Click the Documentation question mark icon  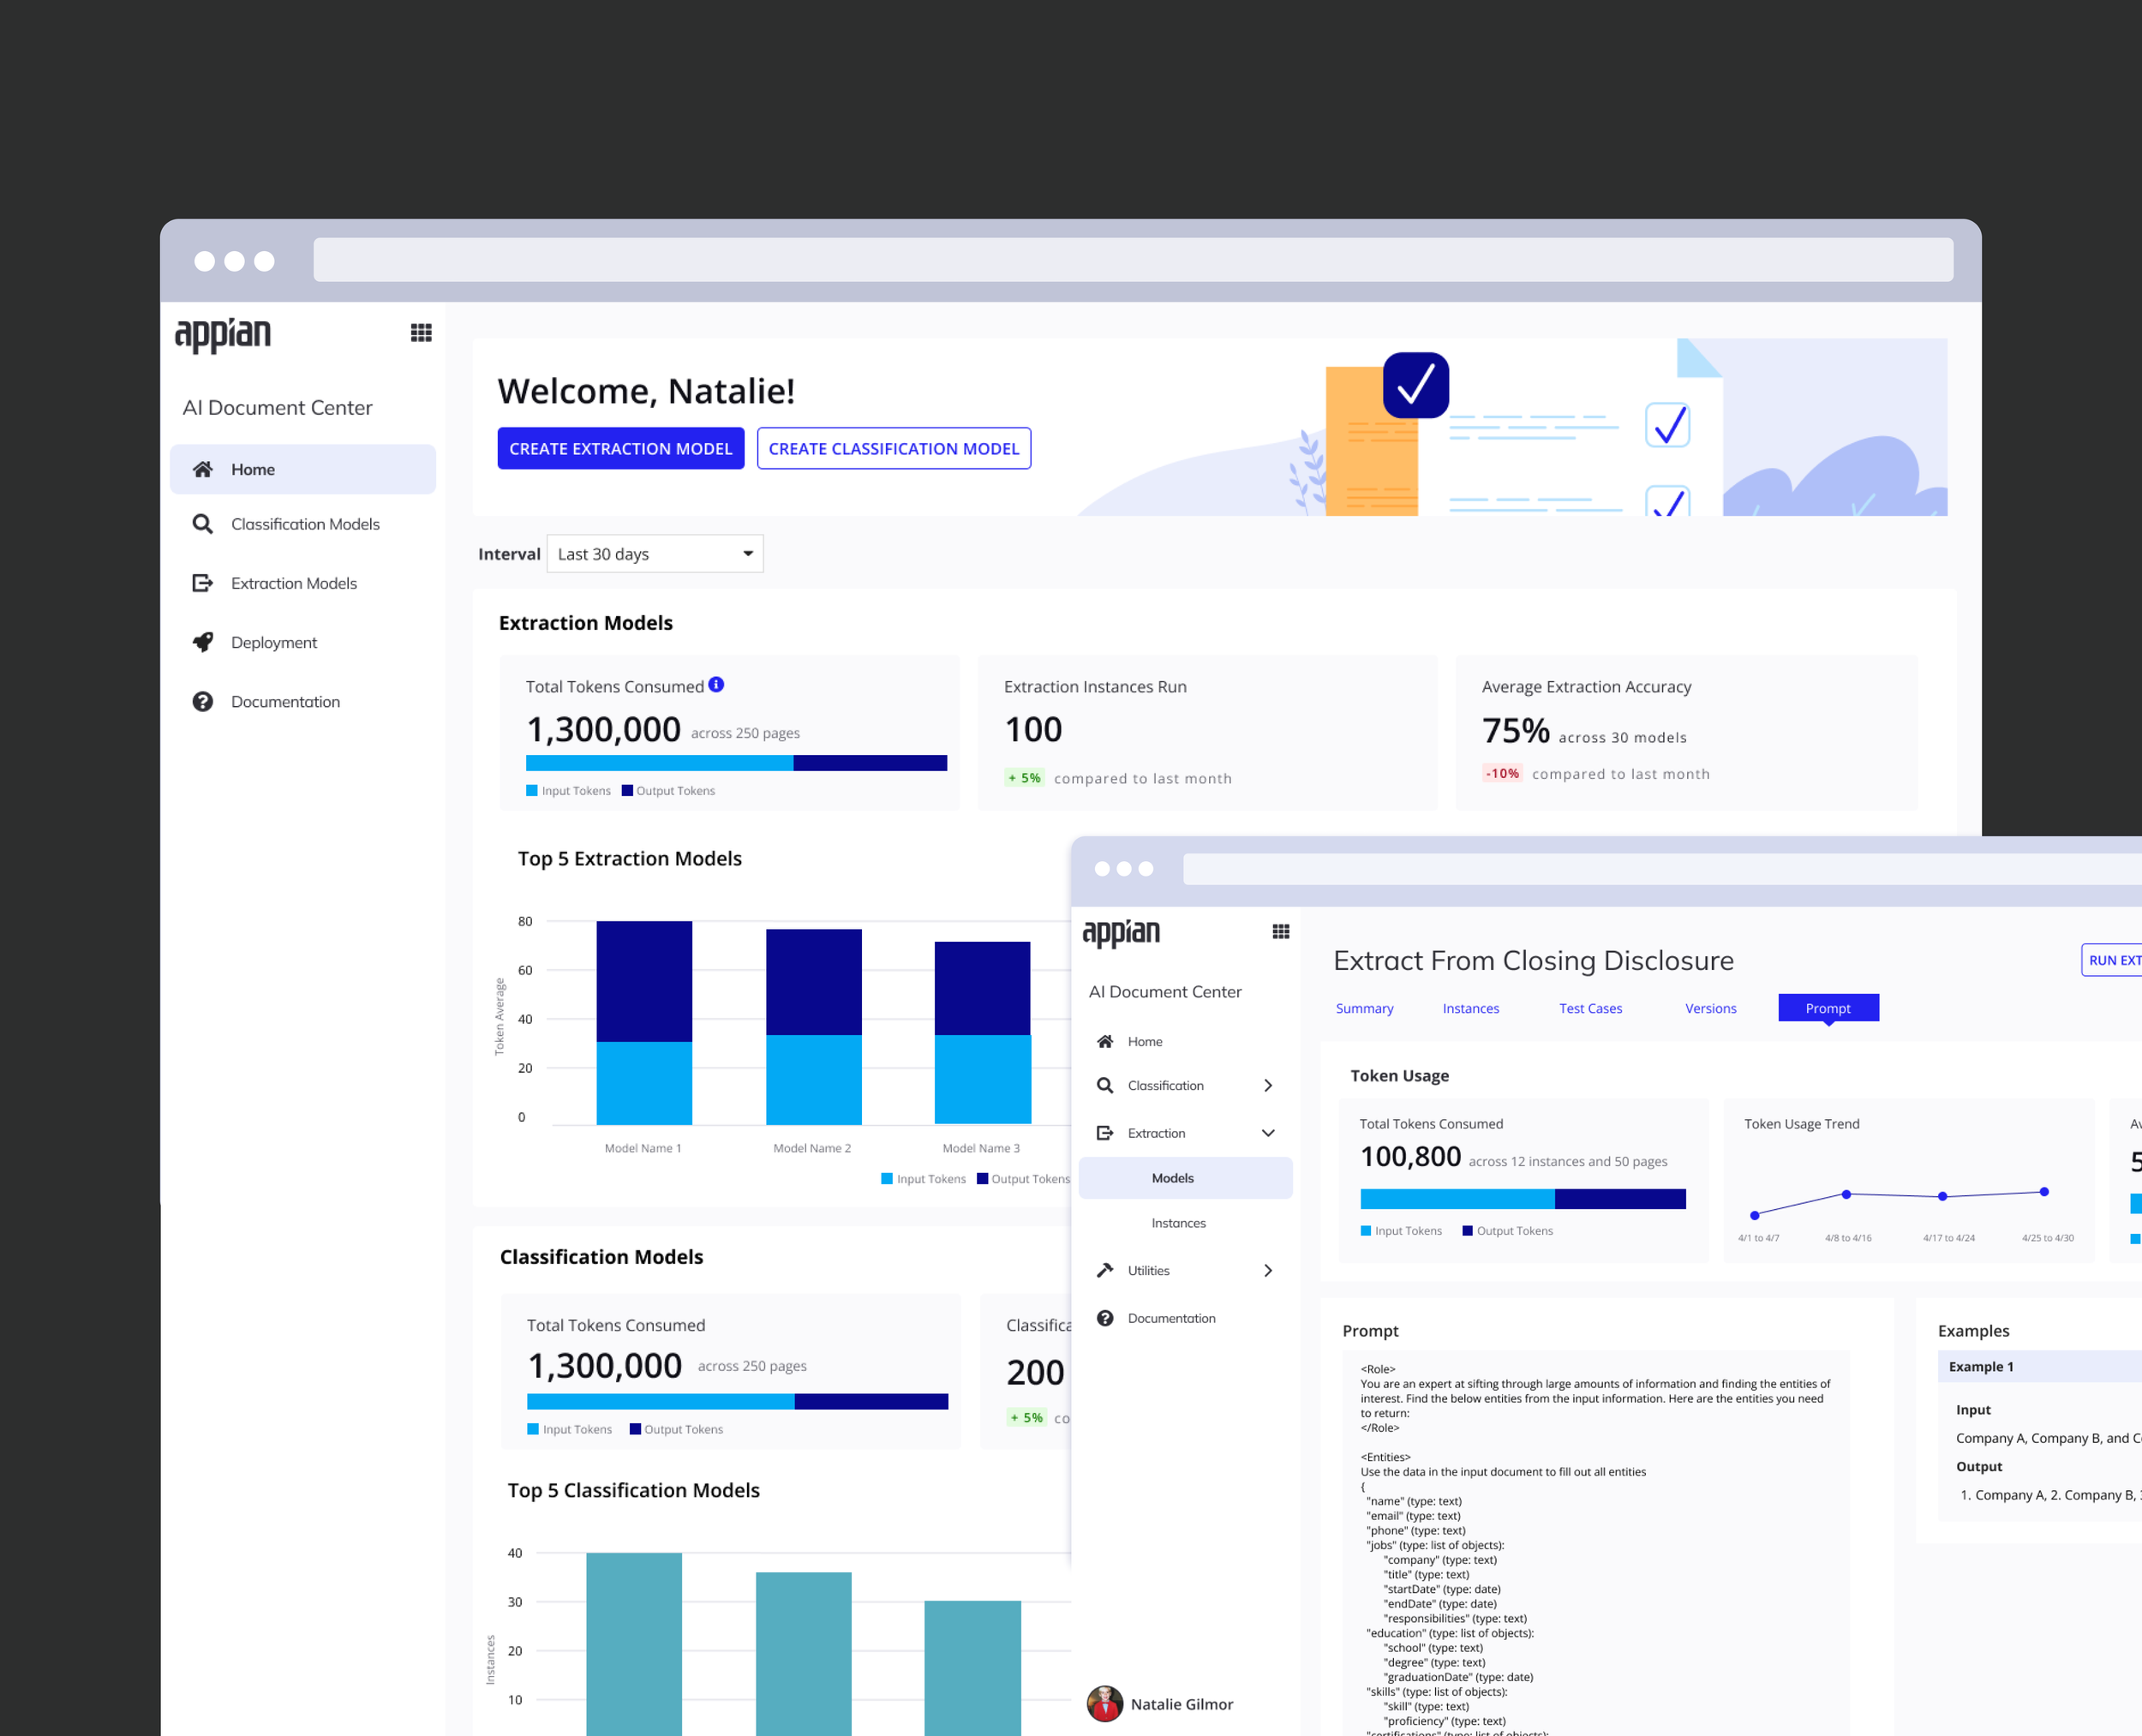pyautogui.click(x=203, y=702)
